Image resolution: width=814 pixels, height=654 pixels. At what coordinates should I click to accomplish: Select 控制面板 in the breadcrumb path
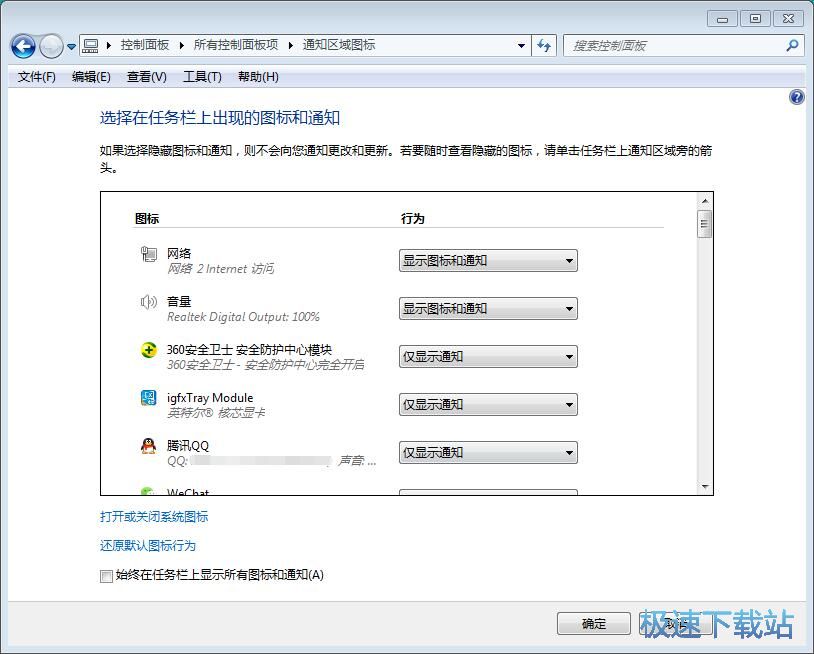coord(145,45)
